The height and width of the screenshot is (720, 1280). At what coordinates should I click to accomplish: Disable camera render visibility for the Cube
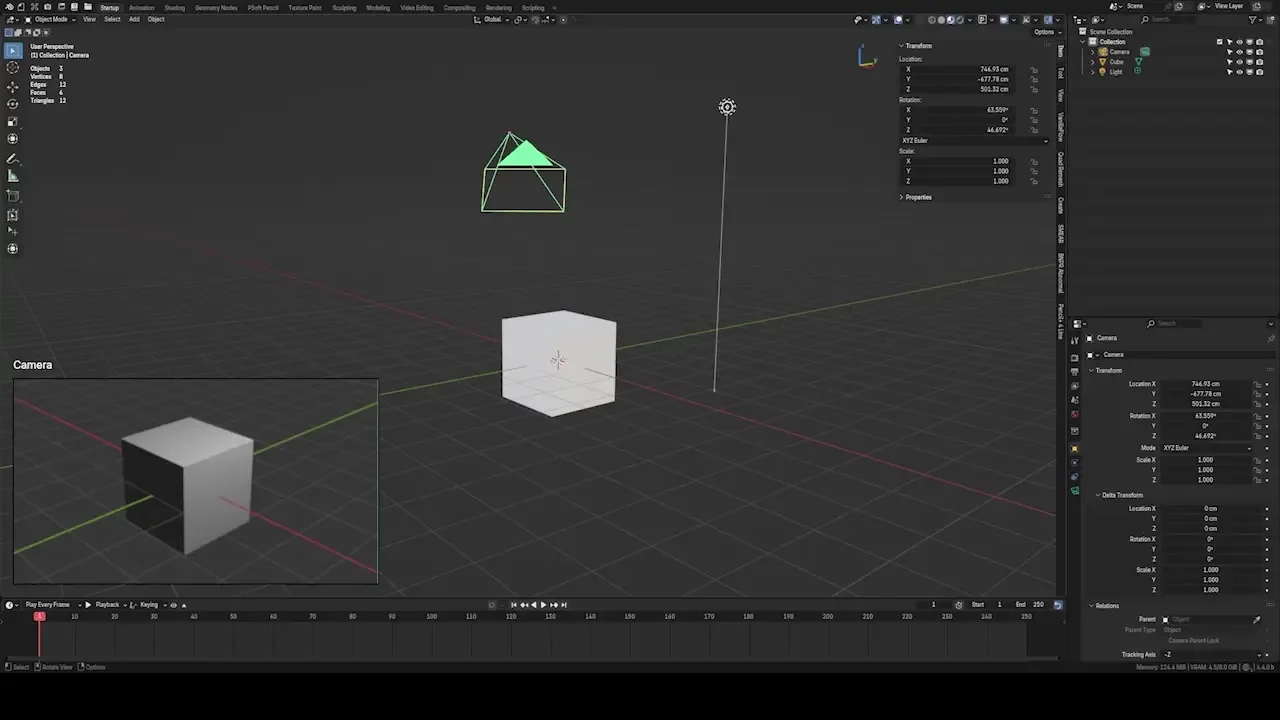[x=1260, y=62]
